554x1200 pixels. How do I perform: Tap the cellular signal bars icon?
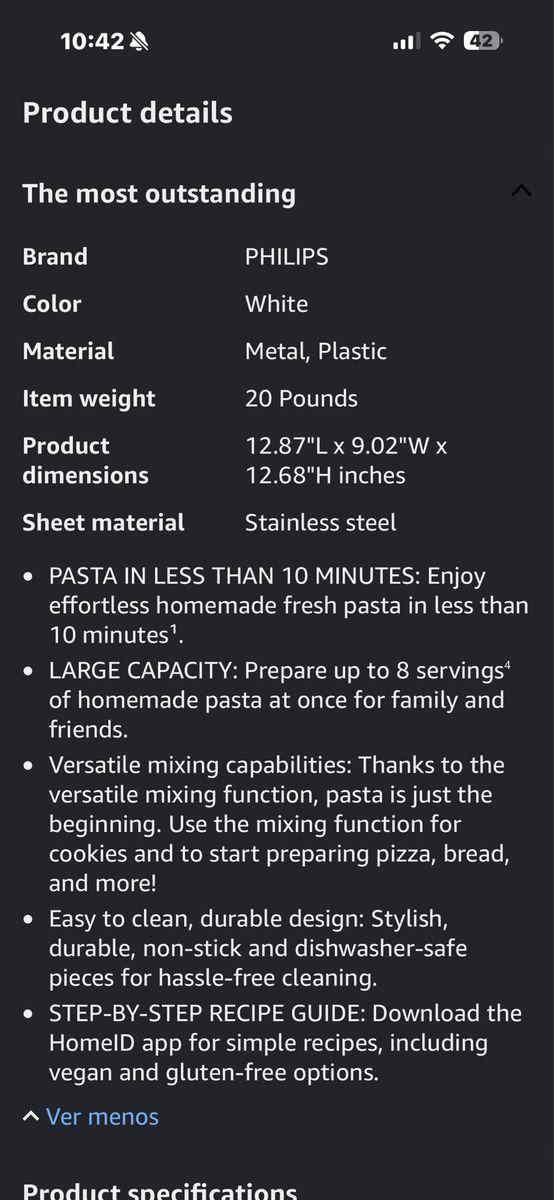(x=405, y=42)
